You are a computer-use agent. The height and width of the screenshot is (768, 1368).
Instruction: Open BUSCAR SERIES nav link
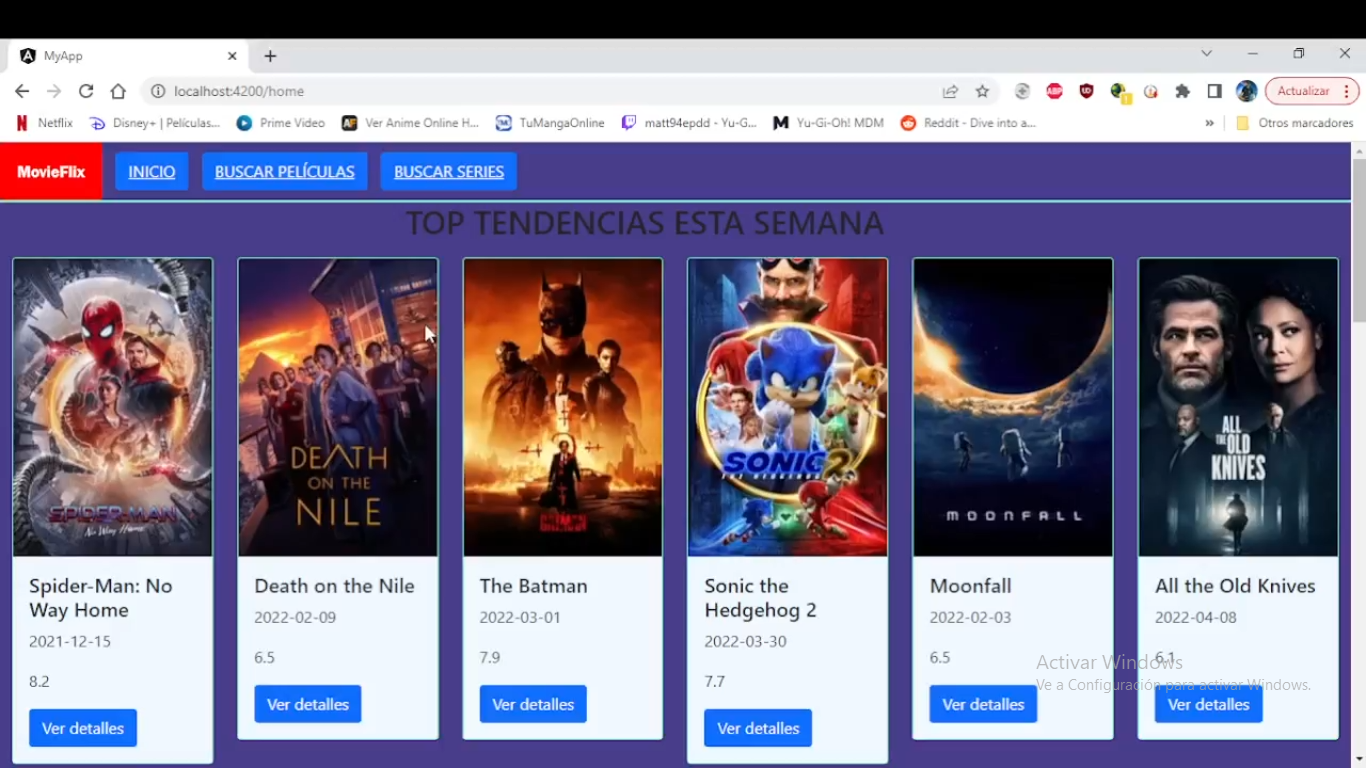[x=449, y=171]
